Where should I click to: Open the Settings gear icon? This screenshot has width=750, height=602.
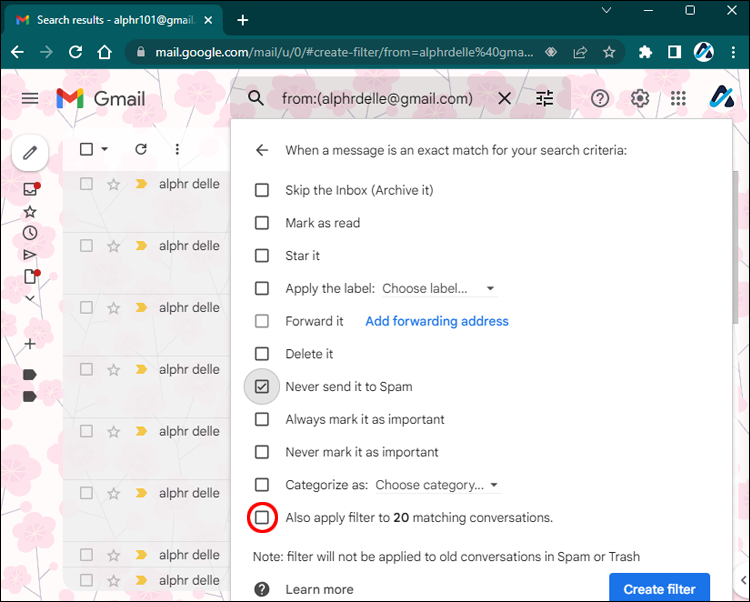click(x=640, y=99)
